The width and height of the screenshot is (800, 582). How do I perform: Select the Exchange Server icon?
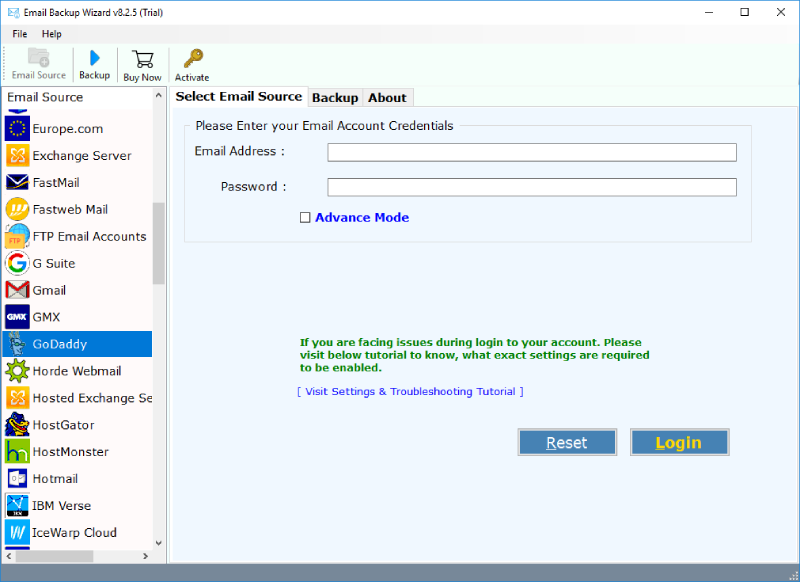click(x=17, y=156)
